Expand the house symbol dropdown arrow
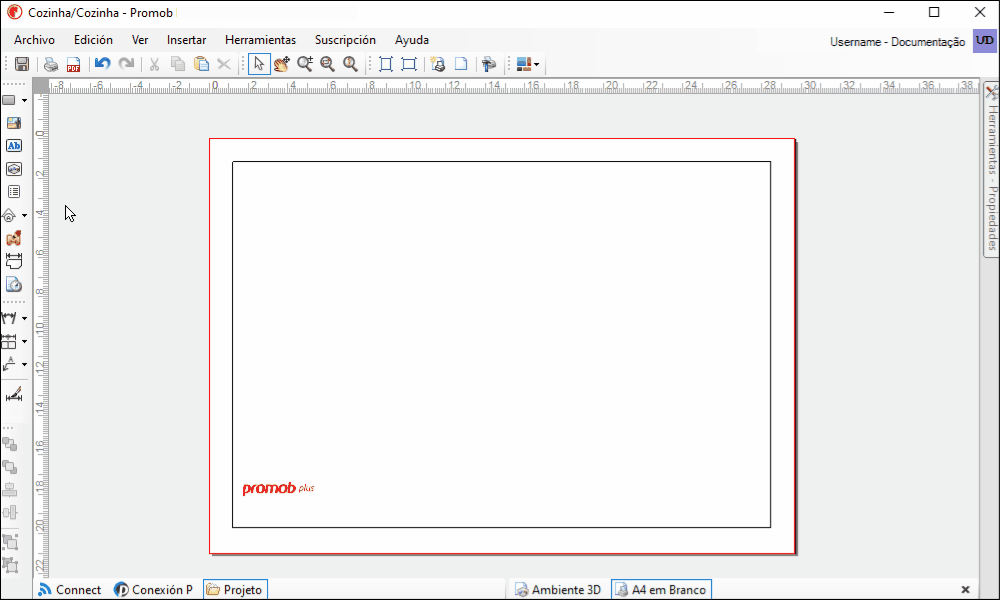Viewport: 1000px width, 600px height. 24,216
